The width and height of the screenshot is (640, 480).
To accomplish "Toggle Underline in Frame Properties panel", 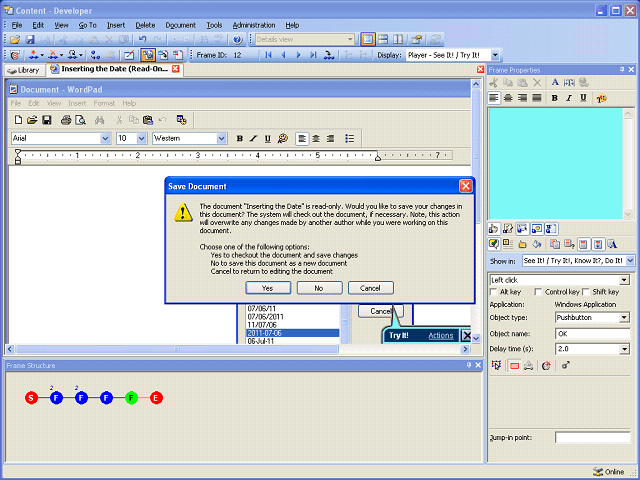I will click(583, 98).
